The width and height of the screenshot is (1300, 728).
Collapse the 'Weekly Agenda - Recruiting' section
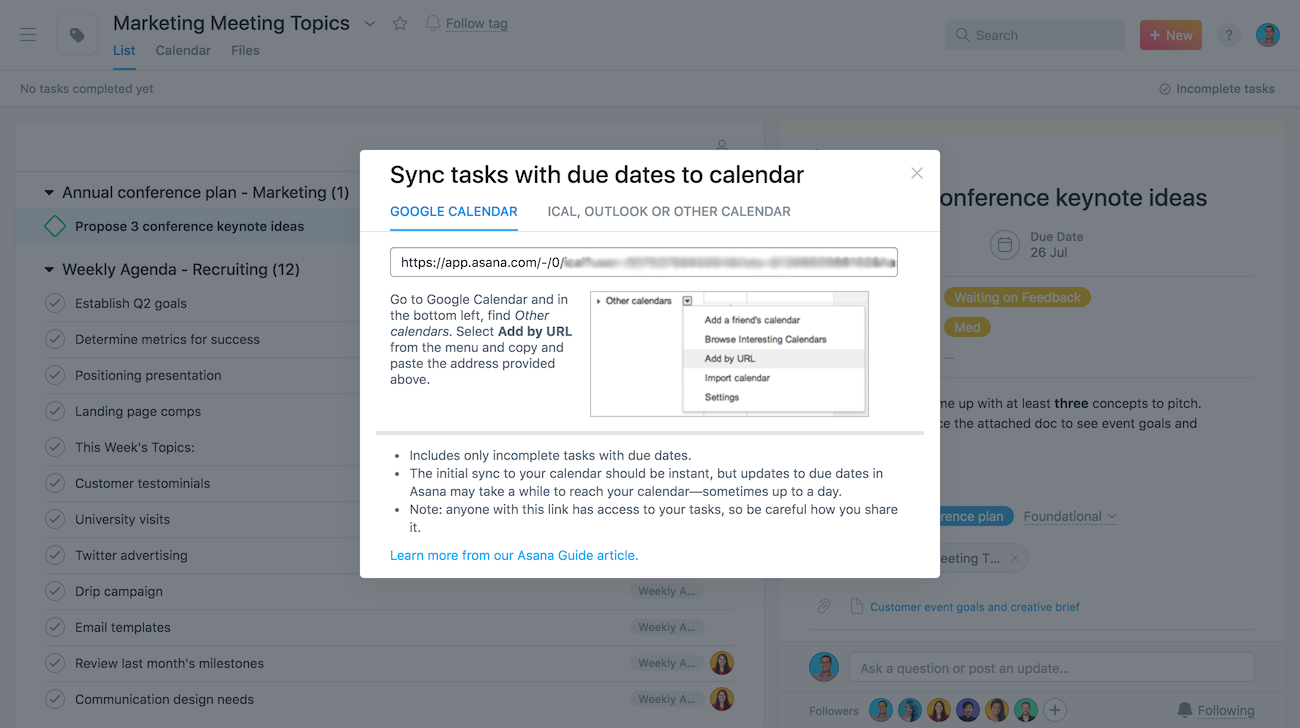tap(48, 269)
